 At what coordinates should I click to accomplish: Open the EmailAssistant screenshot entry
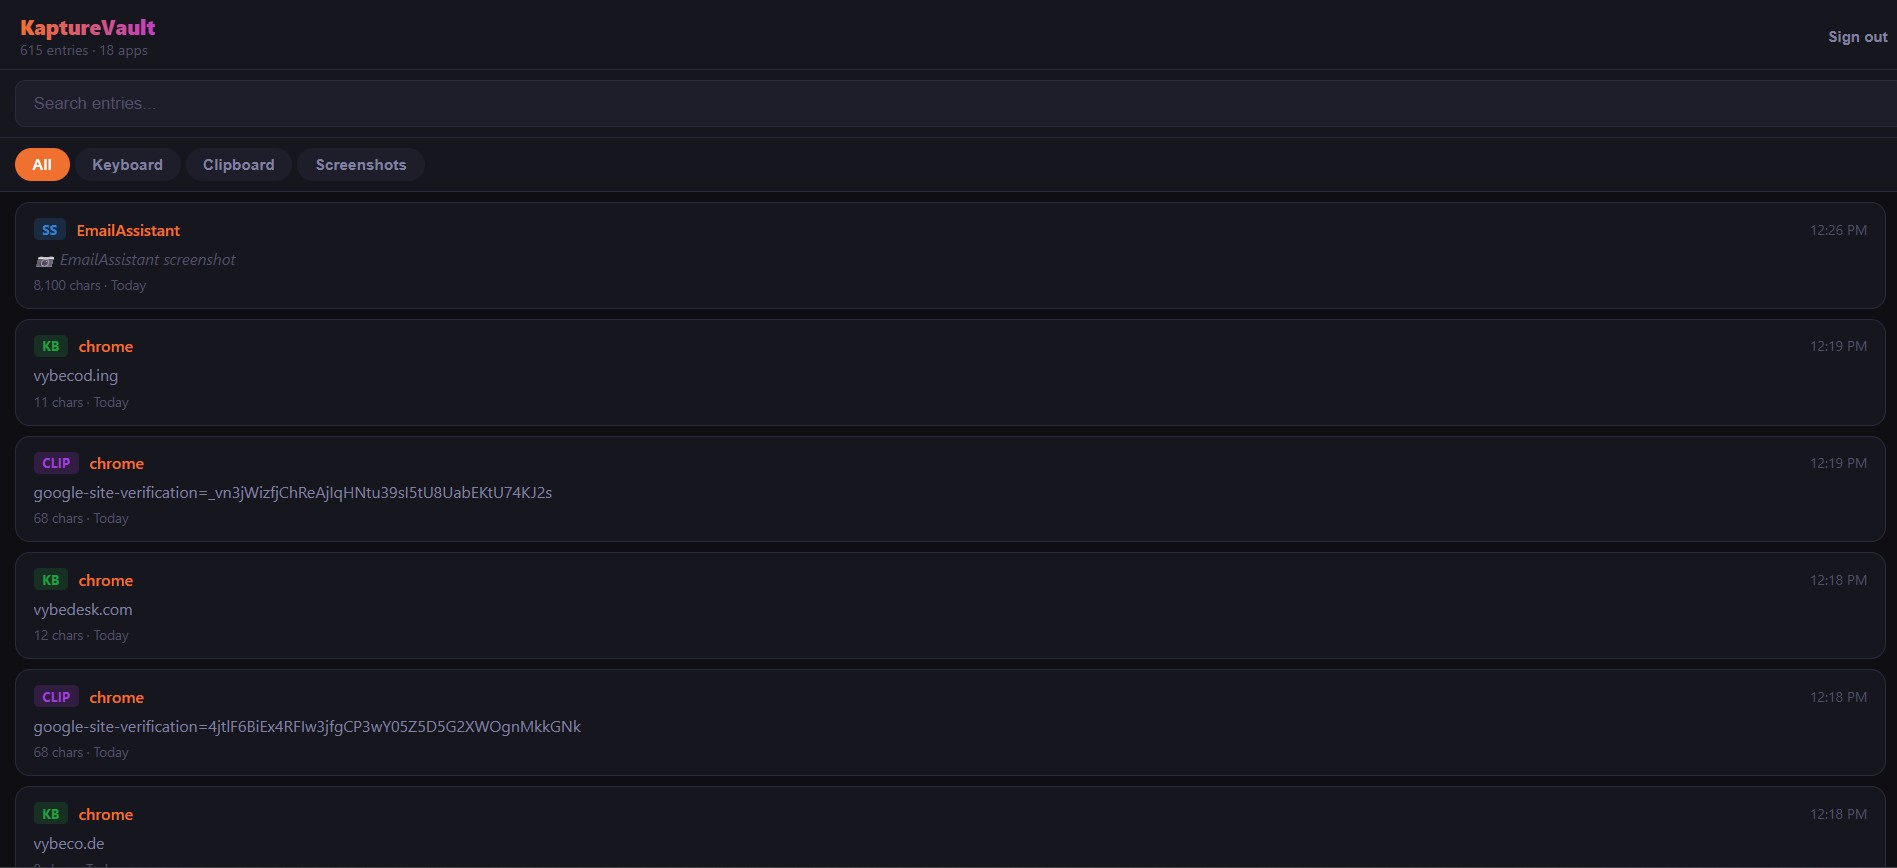[x=950, y=255]
